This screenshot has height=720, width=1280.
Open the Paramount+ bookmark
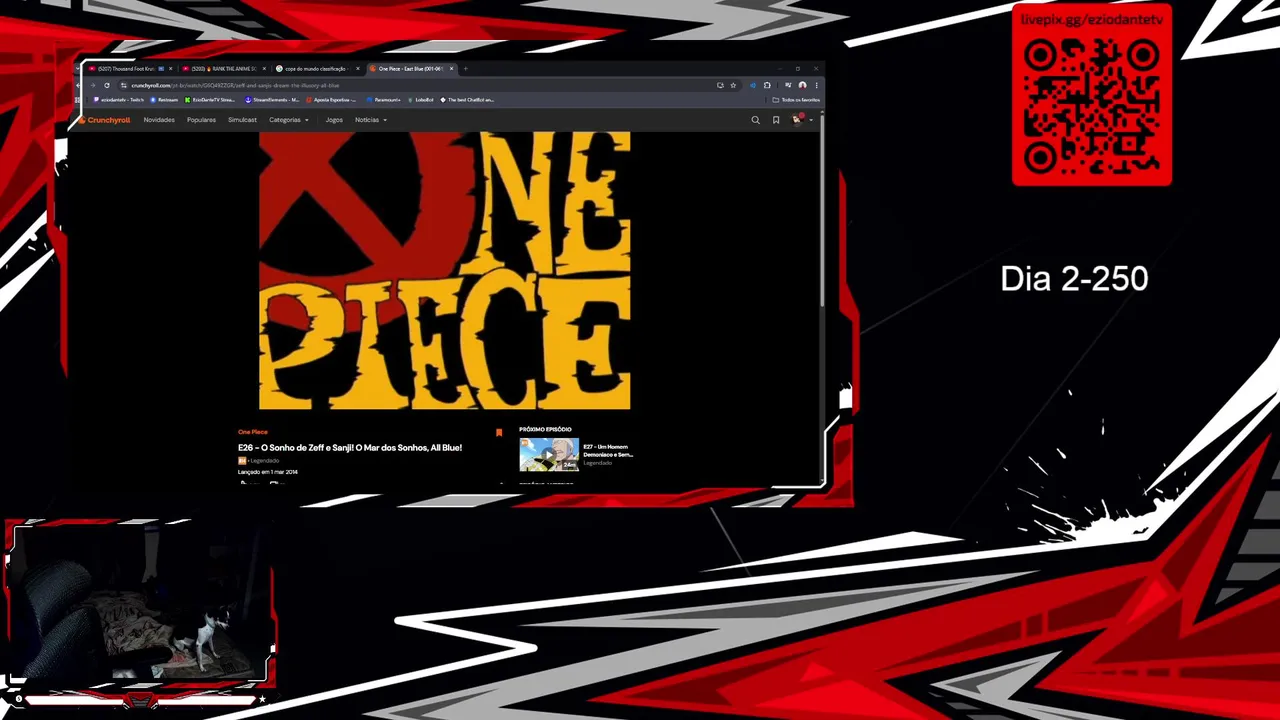click(384, 100)
